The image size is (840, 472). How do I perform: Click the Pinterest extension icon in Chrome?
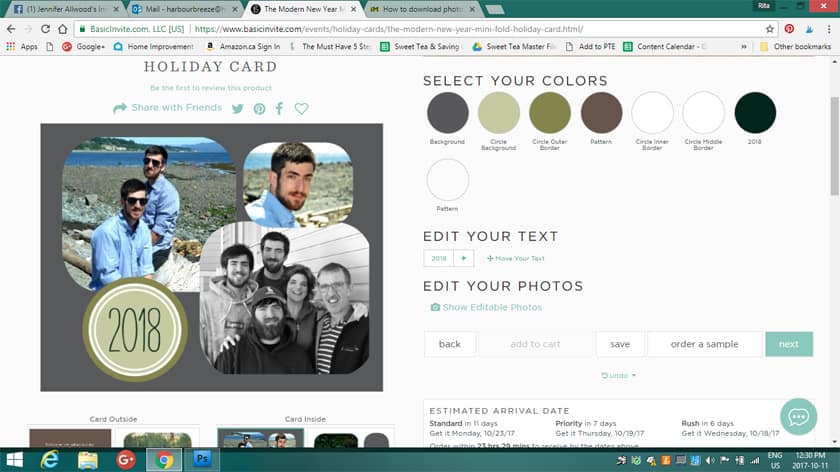pos(789,29)
